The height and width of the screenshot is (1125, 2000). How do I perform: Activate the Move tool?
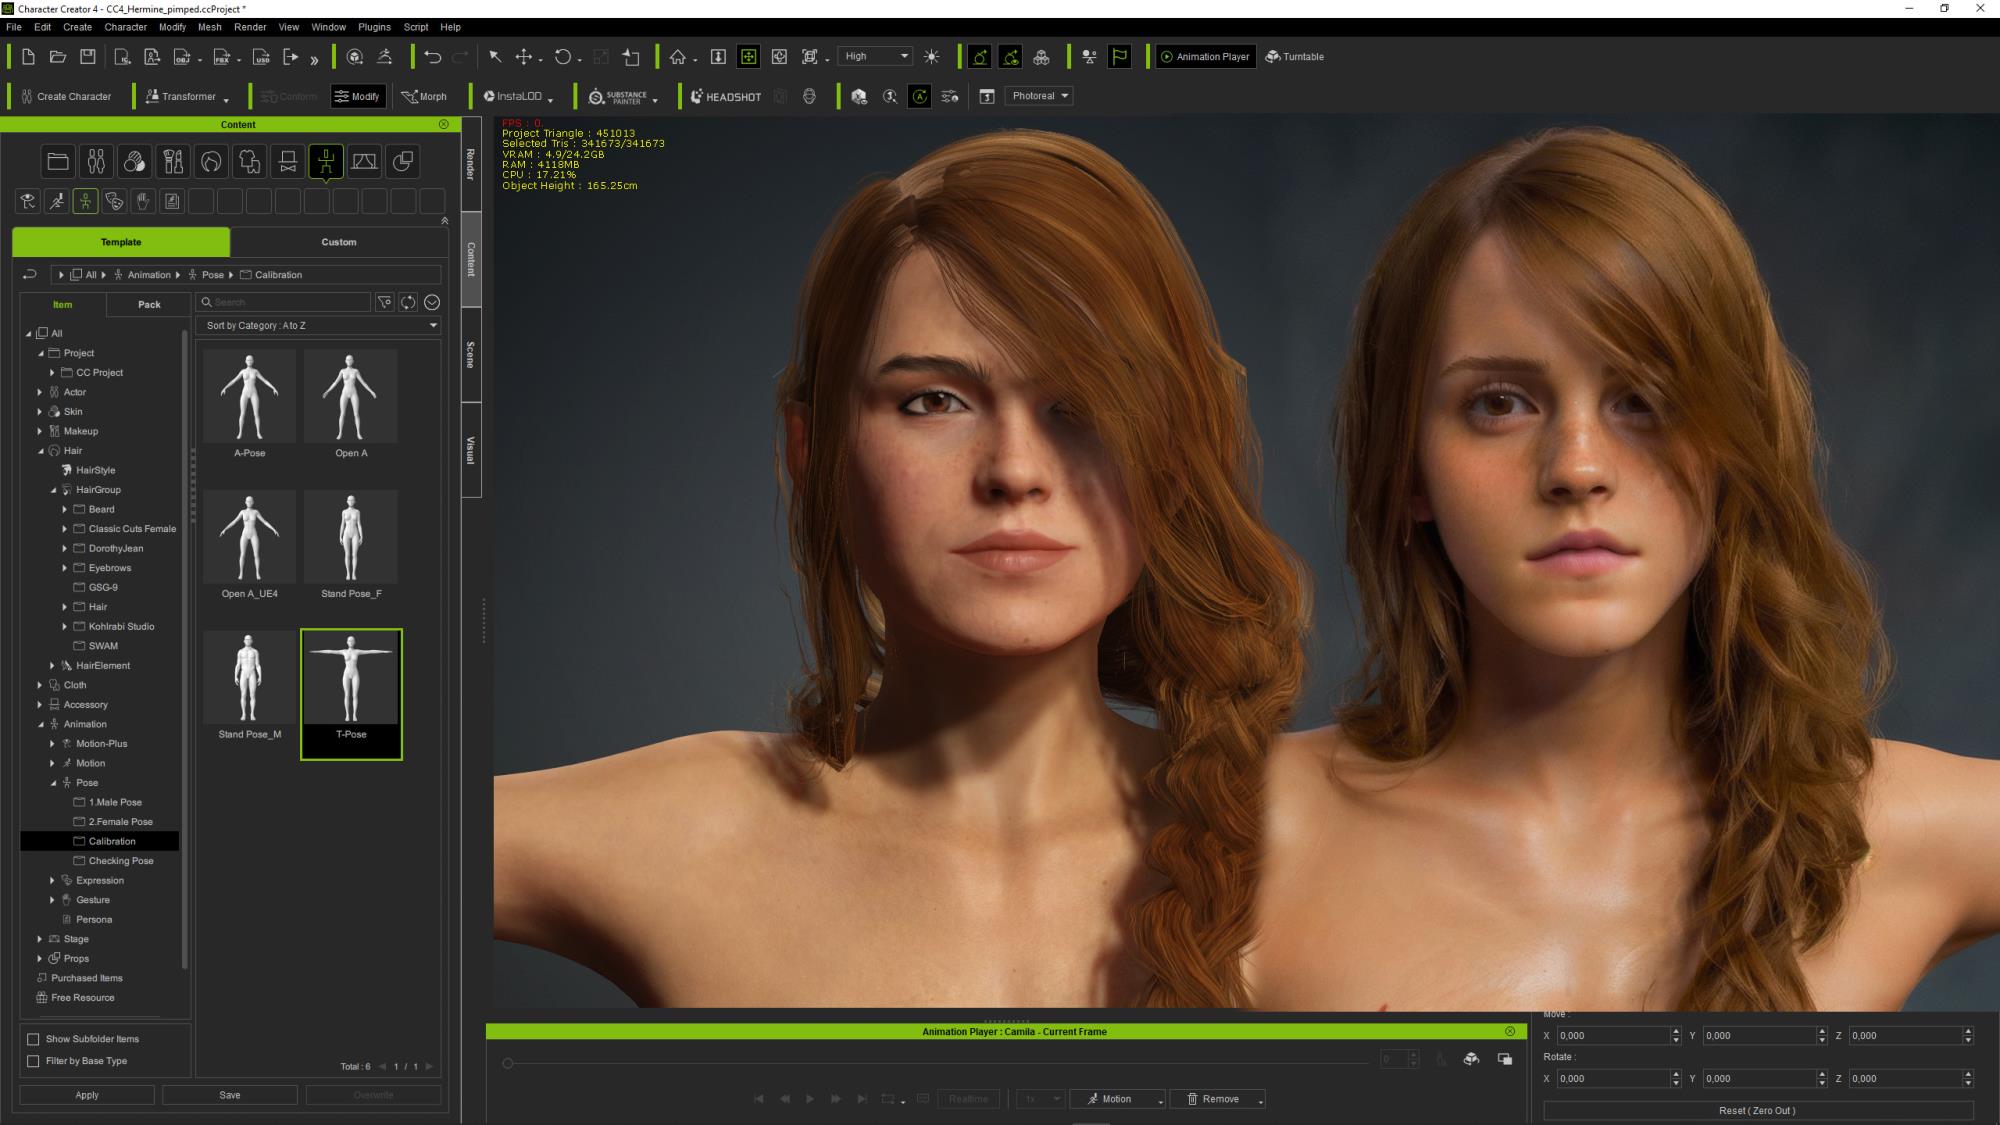(x=524, y=57)
